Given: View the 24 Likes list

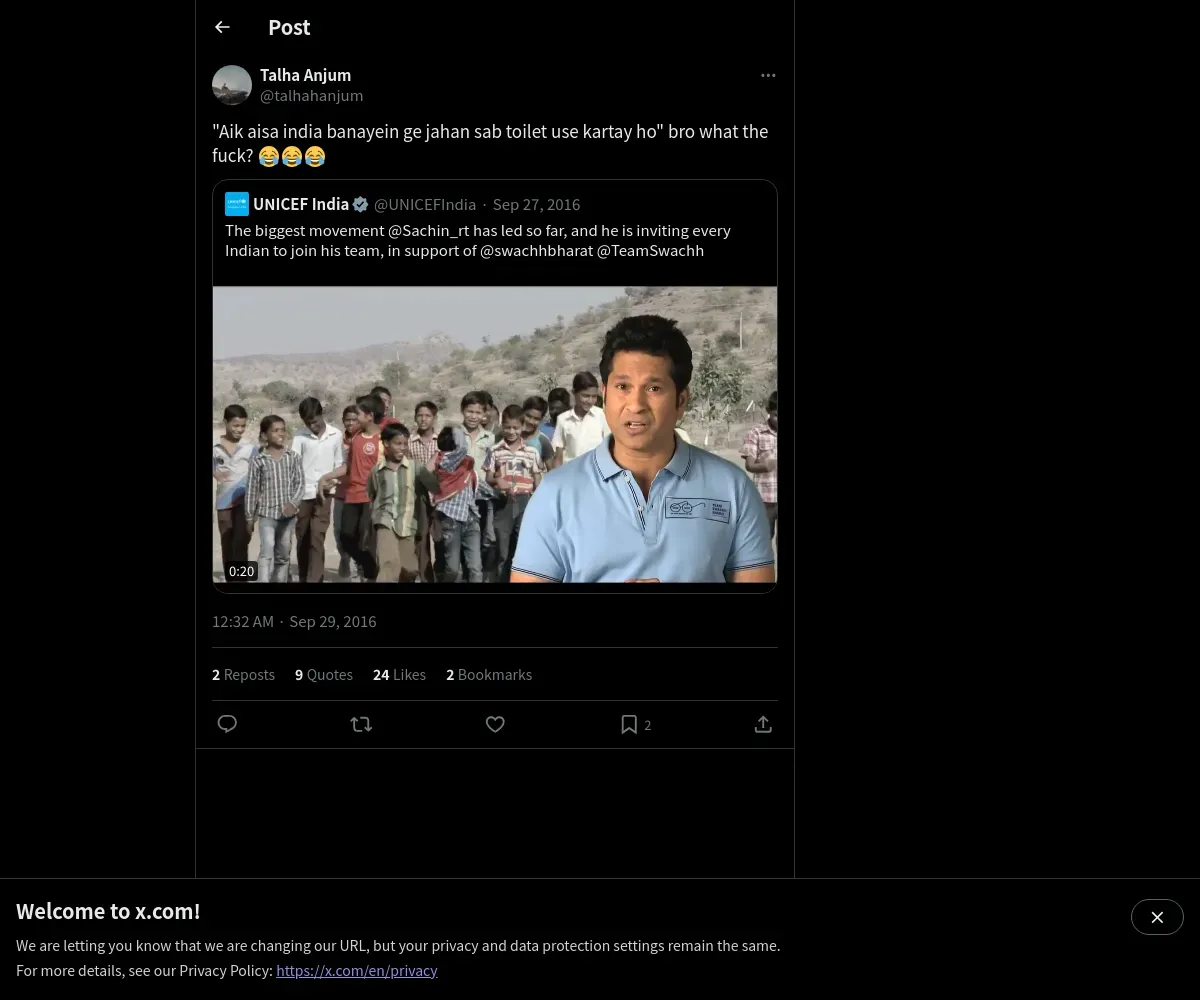Looking at the screenshot, I should coord(399,675).
